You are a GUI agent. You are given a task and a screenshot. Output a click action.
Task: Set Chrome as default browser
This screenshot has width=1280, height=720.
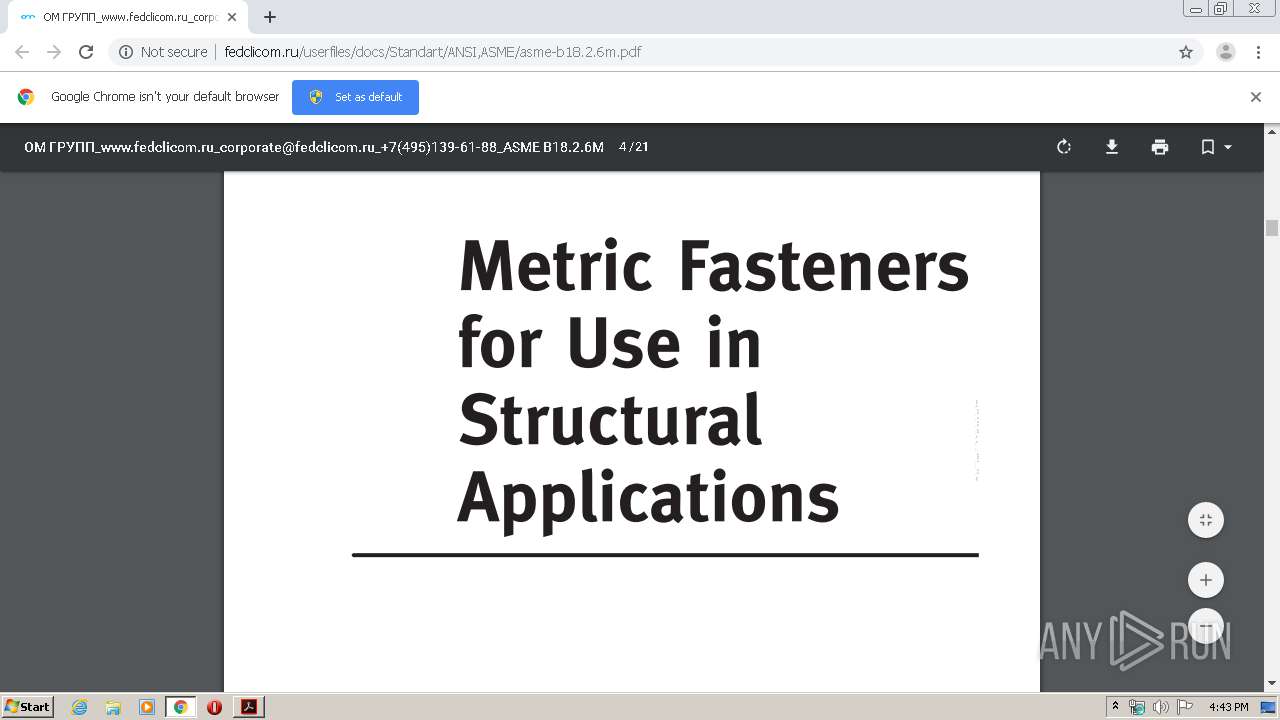click(355, 97)
